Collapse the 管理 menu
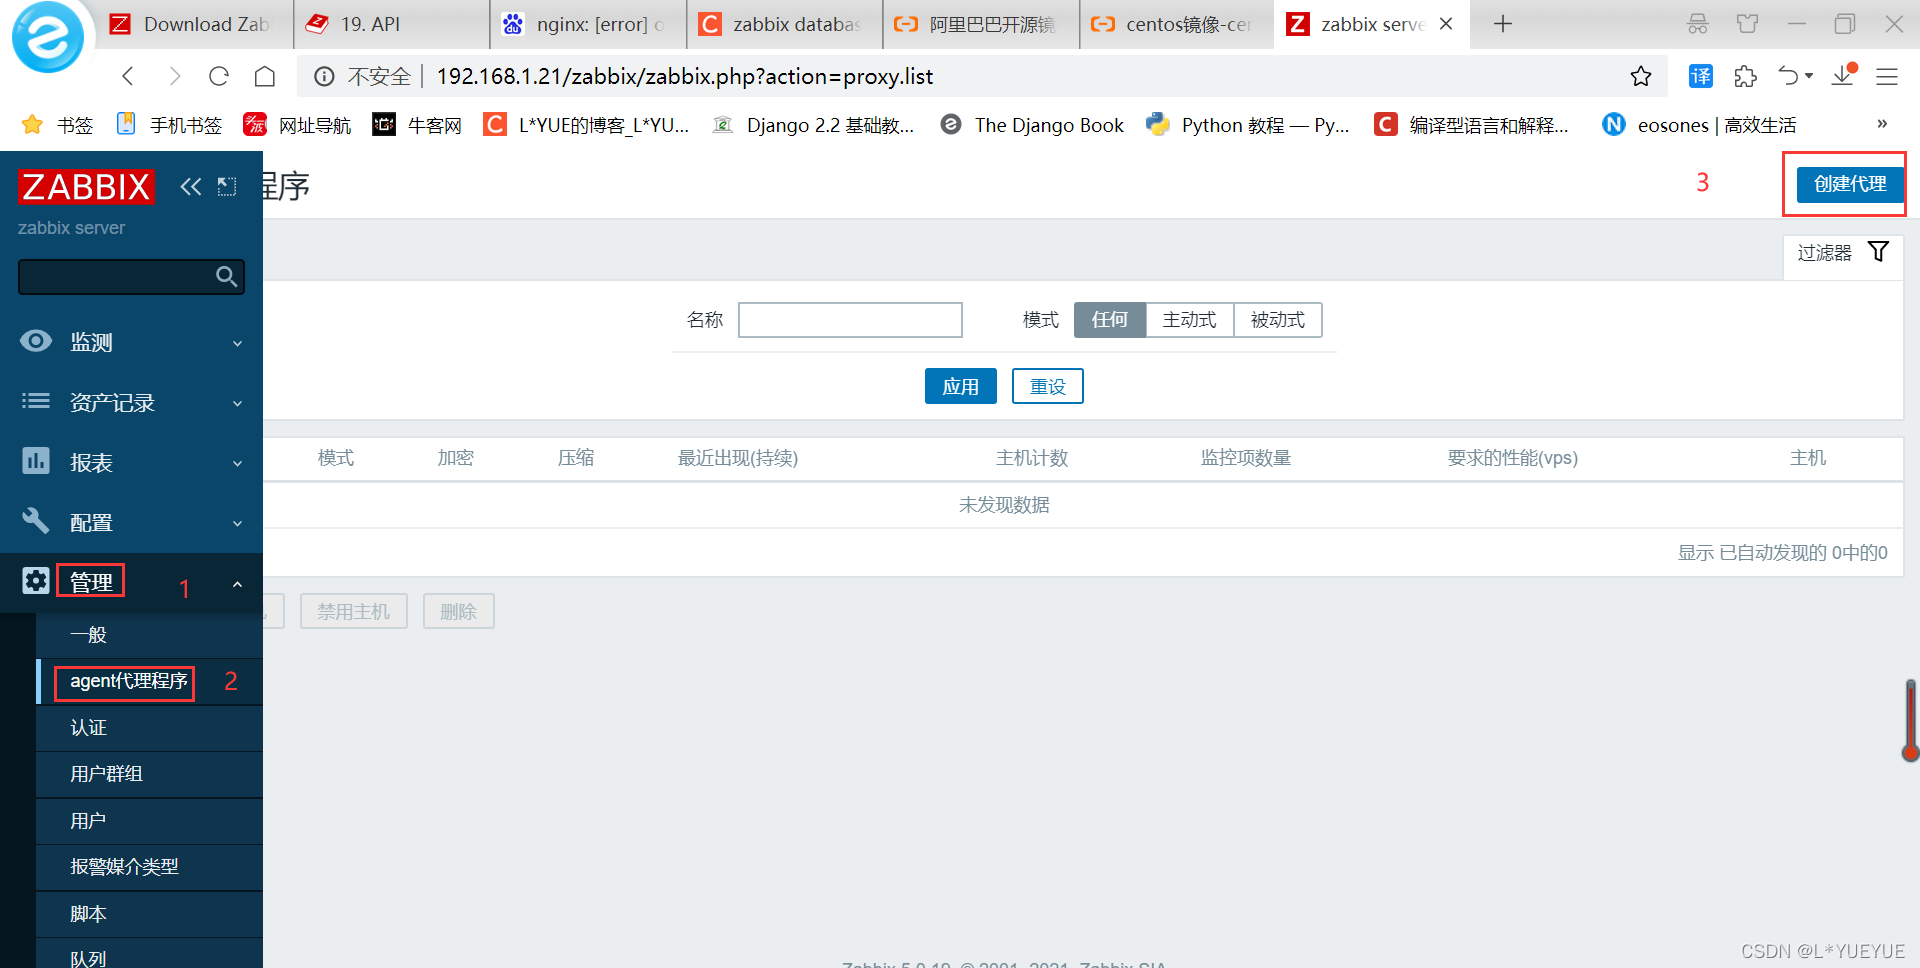 tap(131, 582)
